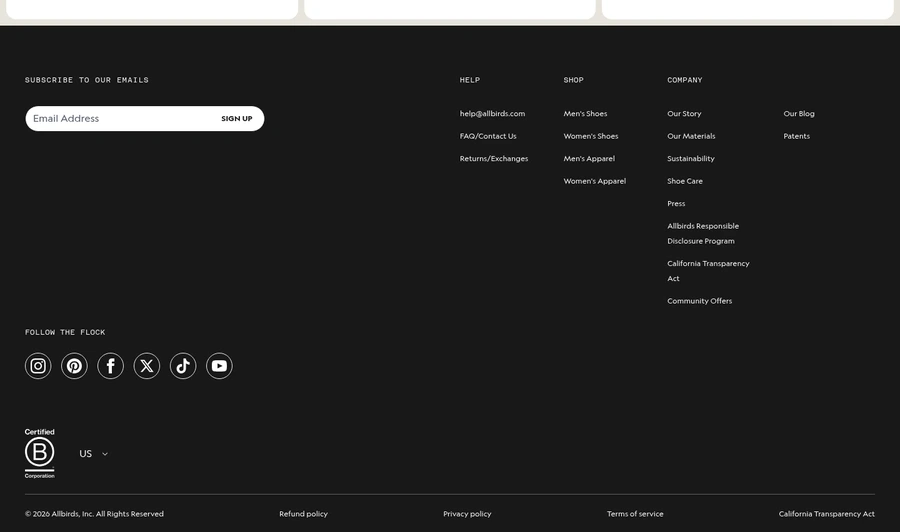Viewport: 900px width, 532px height.
Task: Open Terms of service link
Action: [635, 514]
